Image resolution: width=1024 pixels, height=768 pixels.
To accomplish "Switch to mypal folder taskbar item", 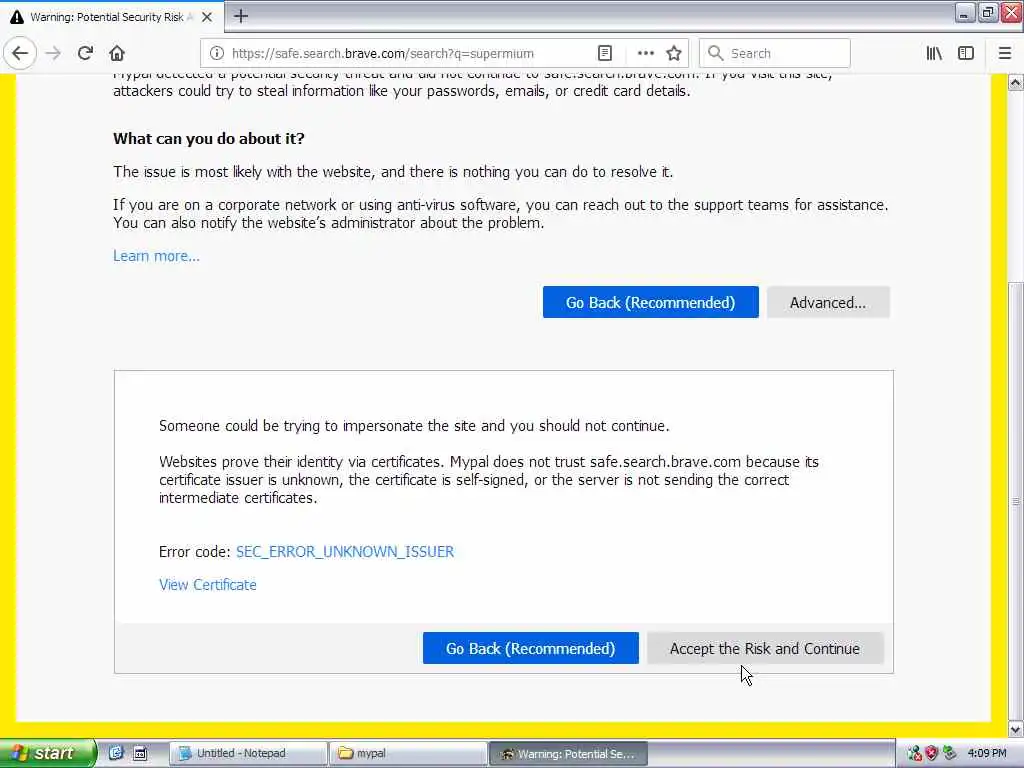I will tap(408, 753).
